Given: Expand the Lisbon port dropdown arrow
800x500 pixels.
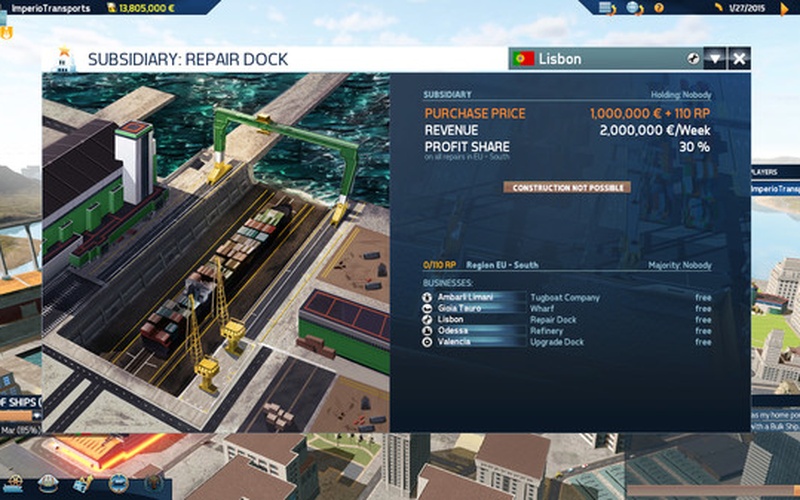Looking at the screenshot, I should coord(714,58).
